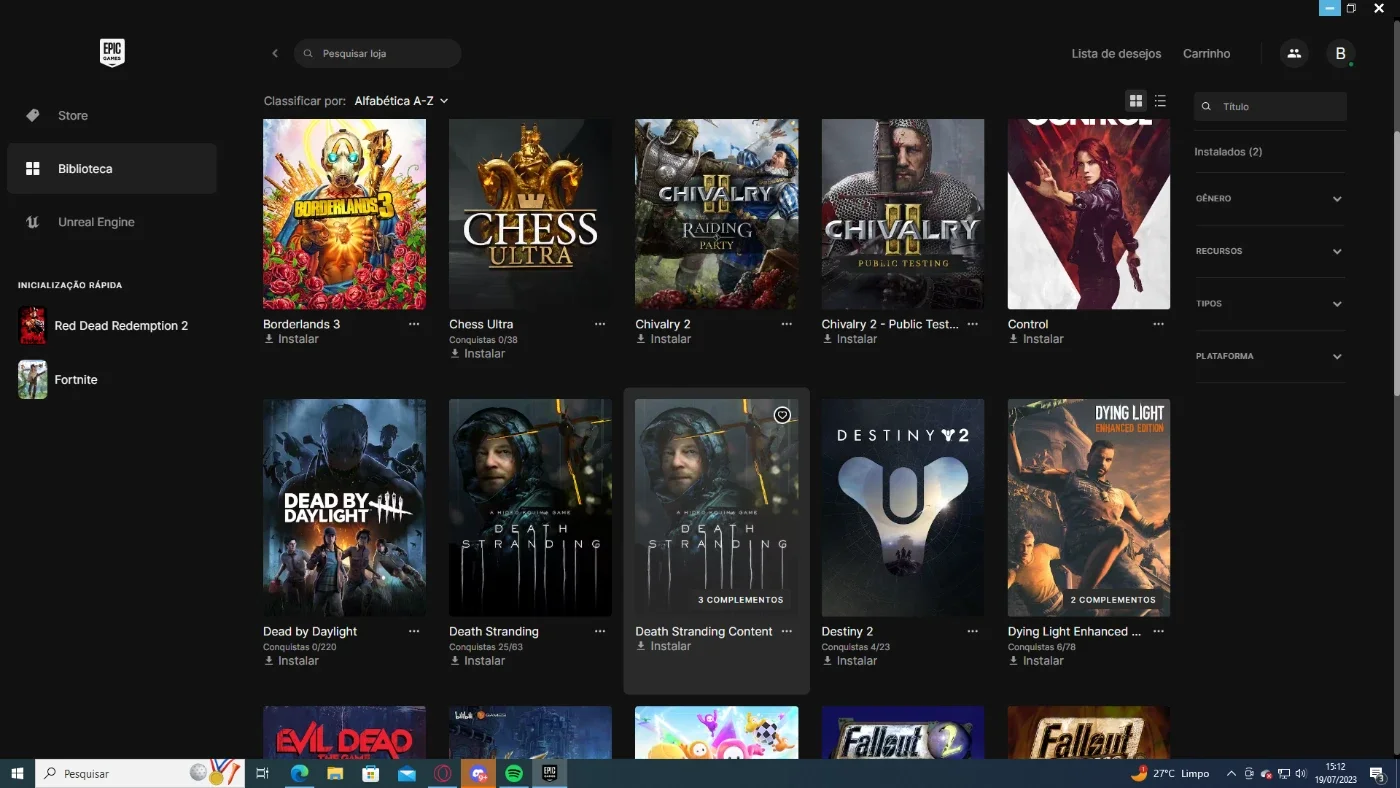The image size is (1400, 788).
Task: Open options for Chivalry 2 - Public Test
Action: pyautogui.click(x=973, y=324)
